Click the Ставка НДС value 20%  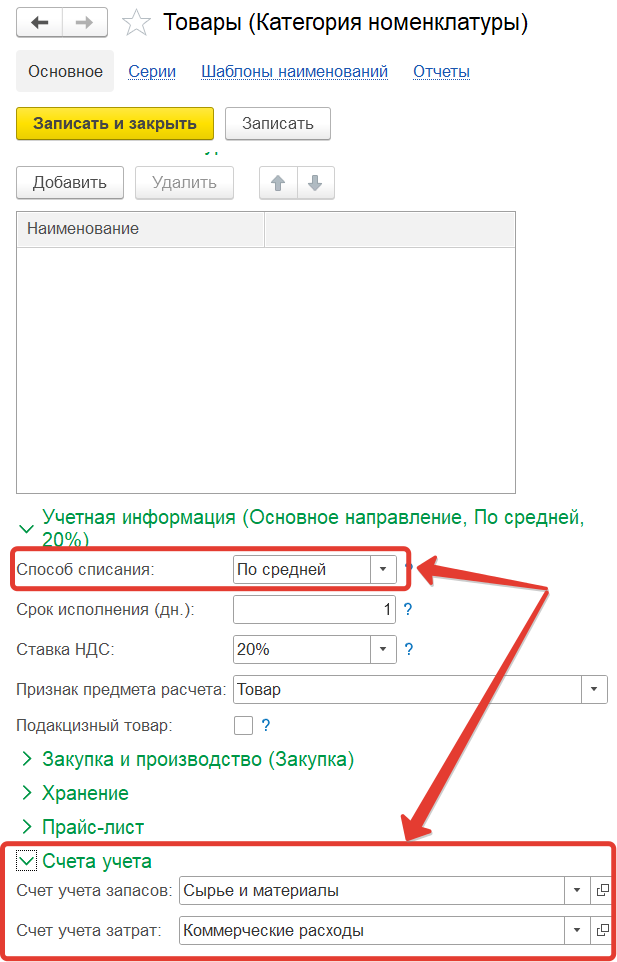[x=302, y=649]
